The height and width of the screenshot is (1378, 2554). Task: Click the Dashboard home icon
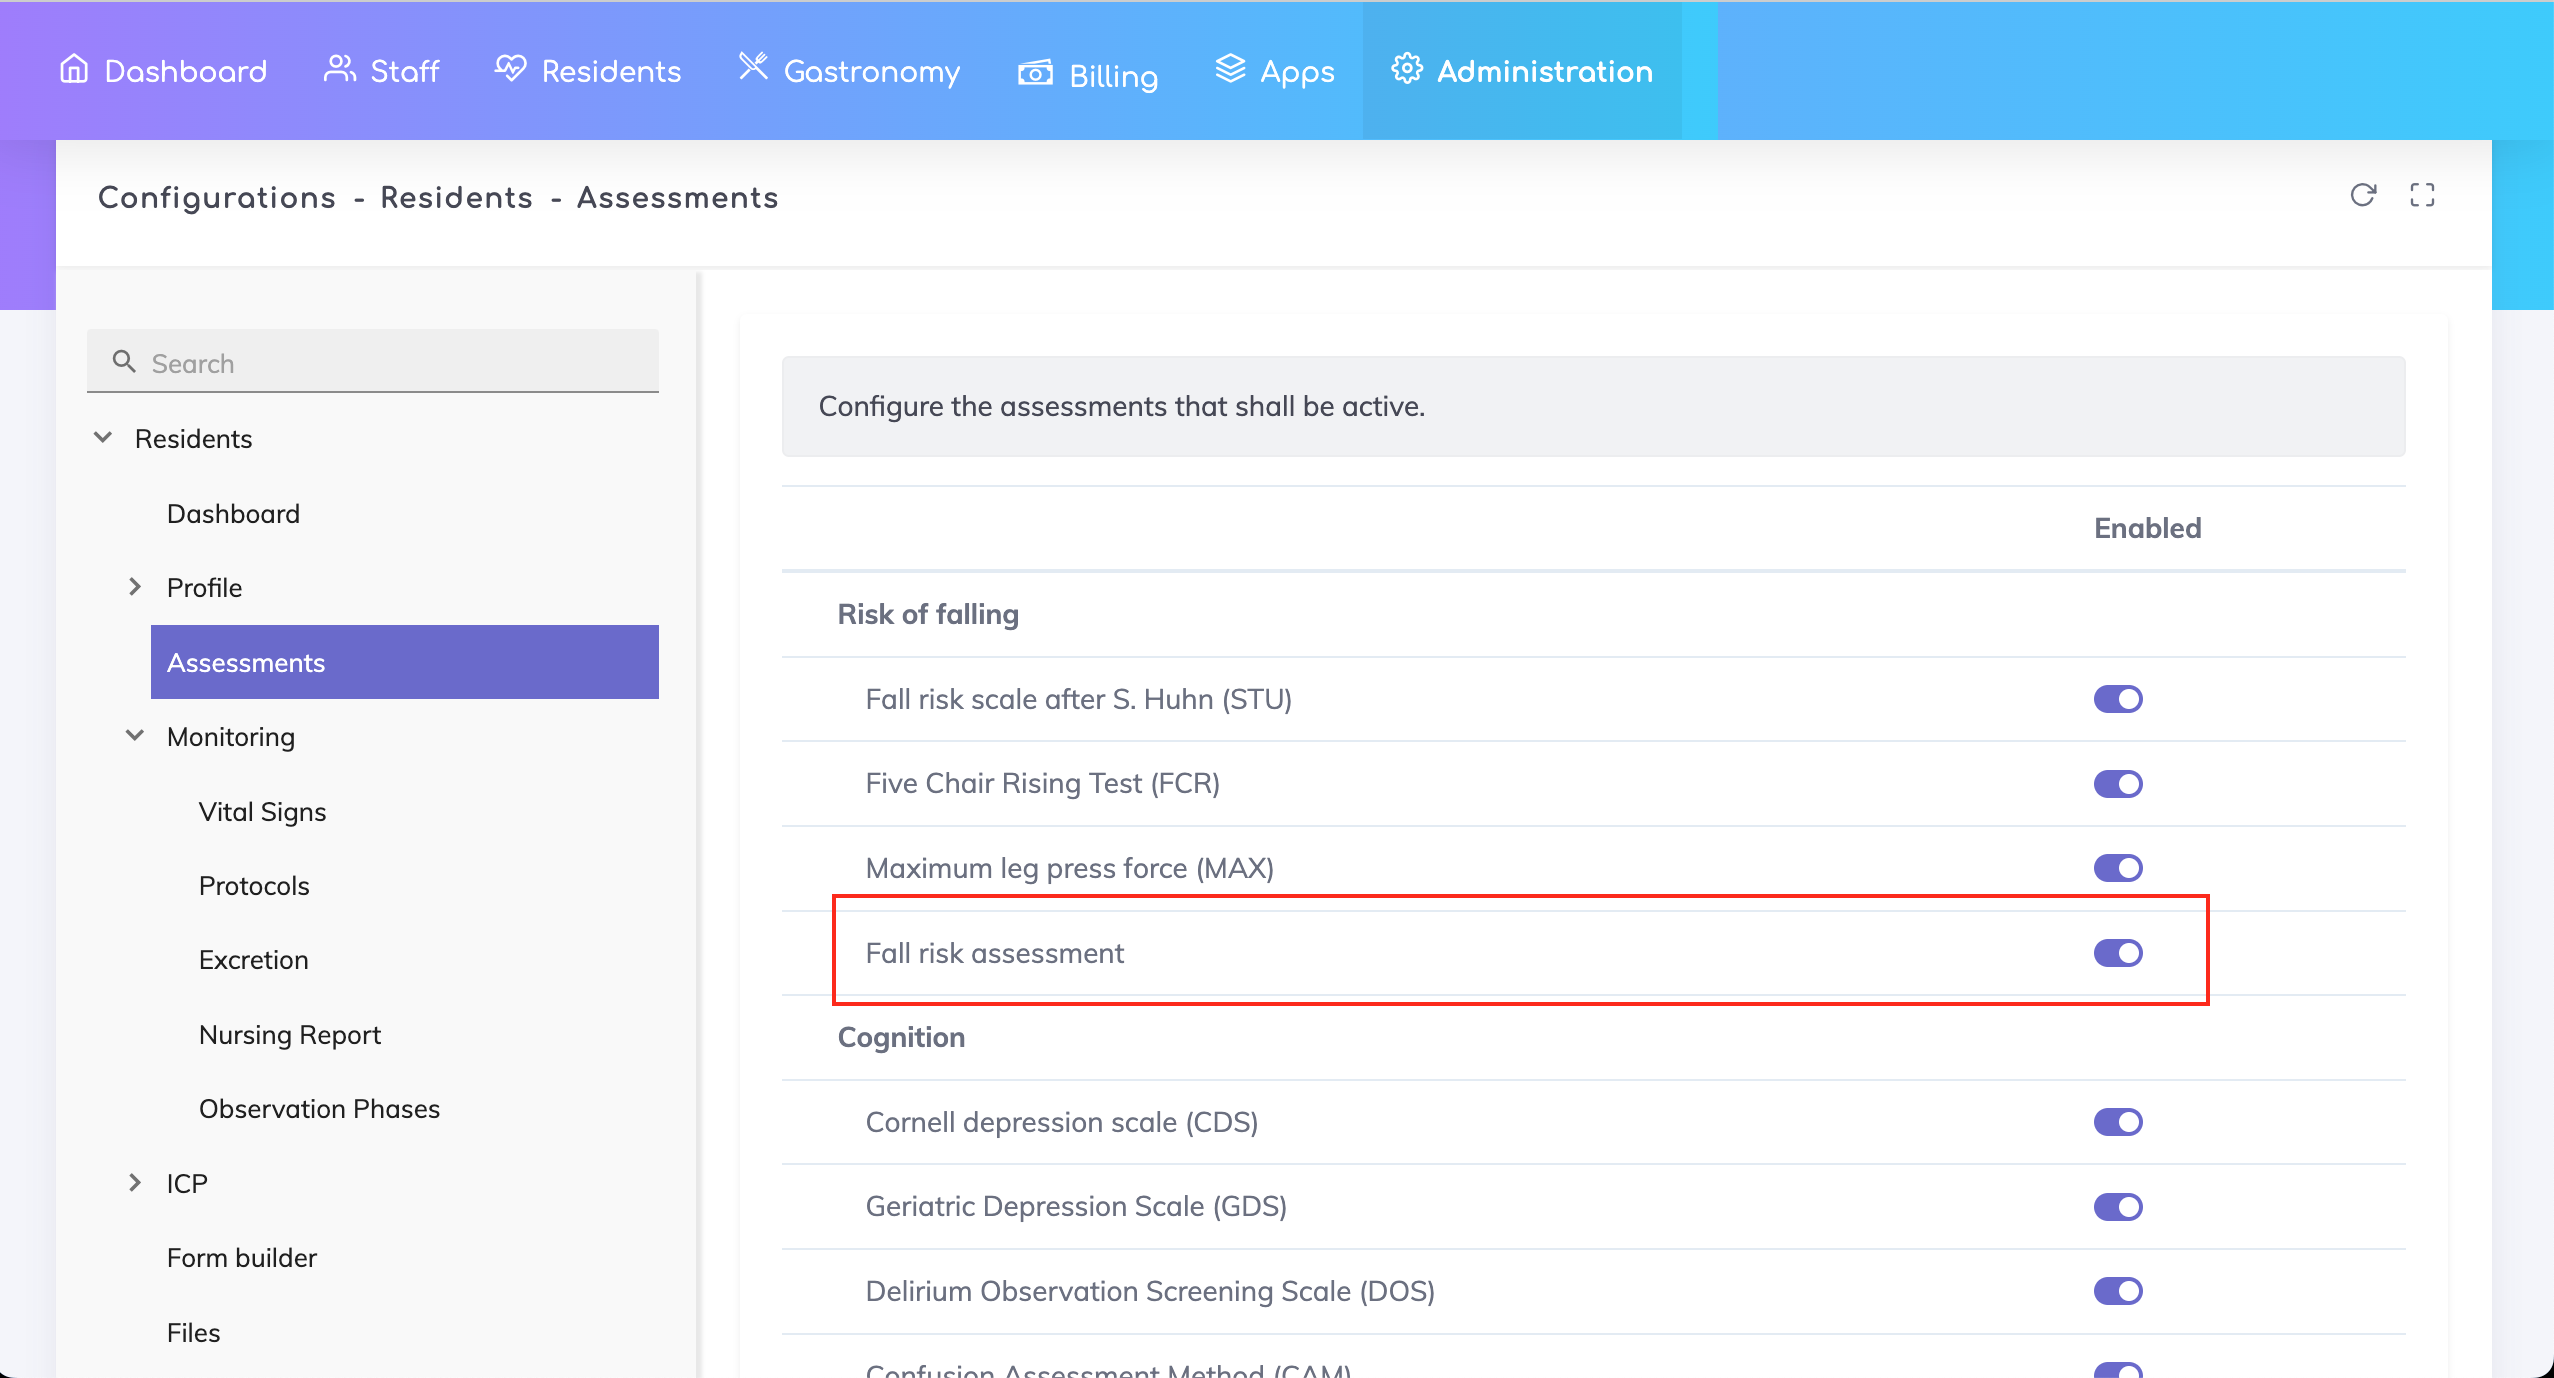(x=74, y=69)
